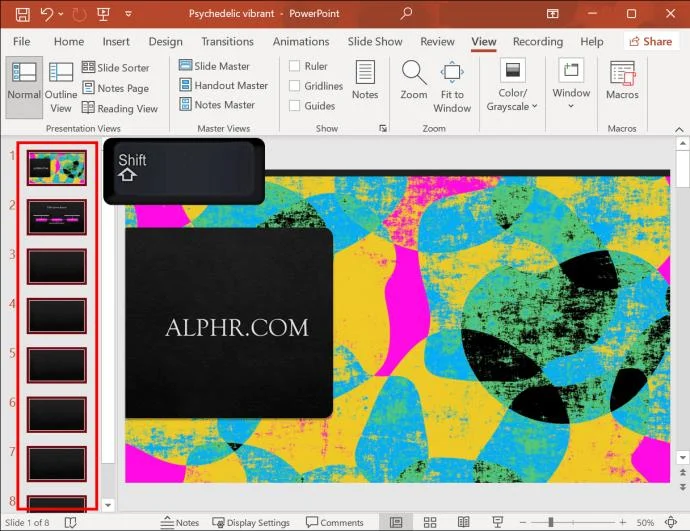Open Macros
This screenshot has width=690, height=531.
pyautogui.click(x=622, y=80)
